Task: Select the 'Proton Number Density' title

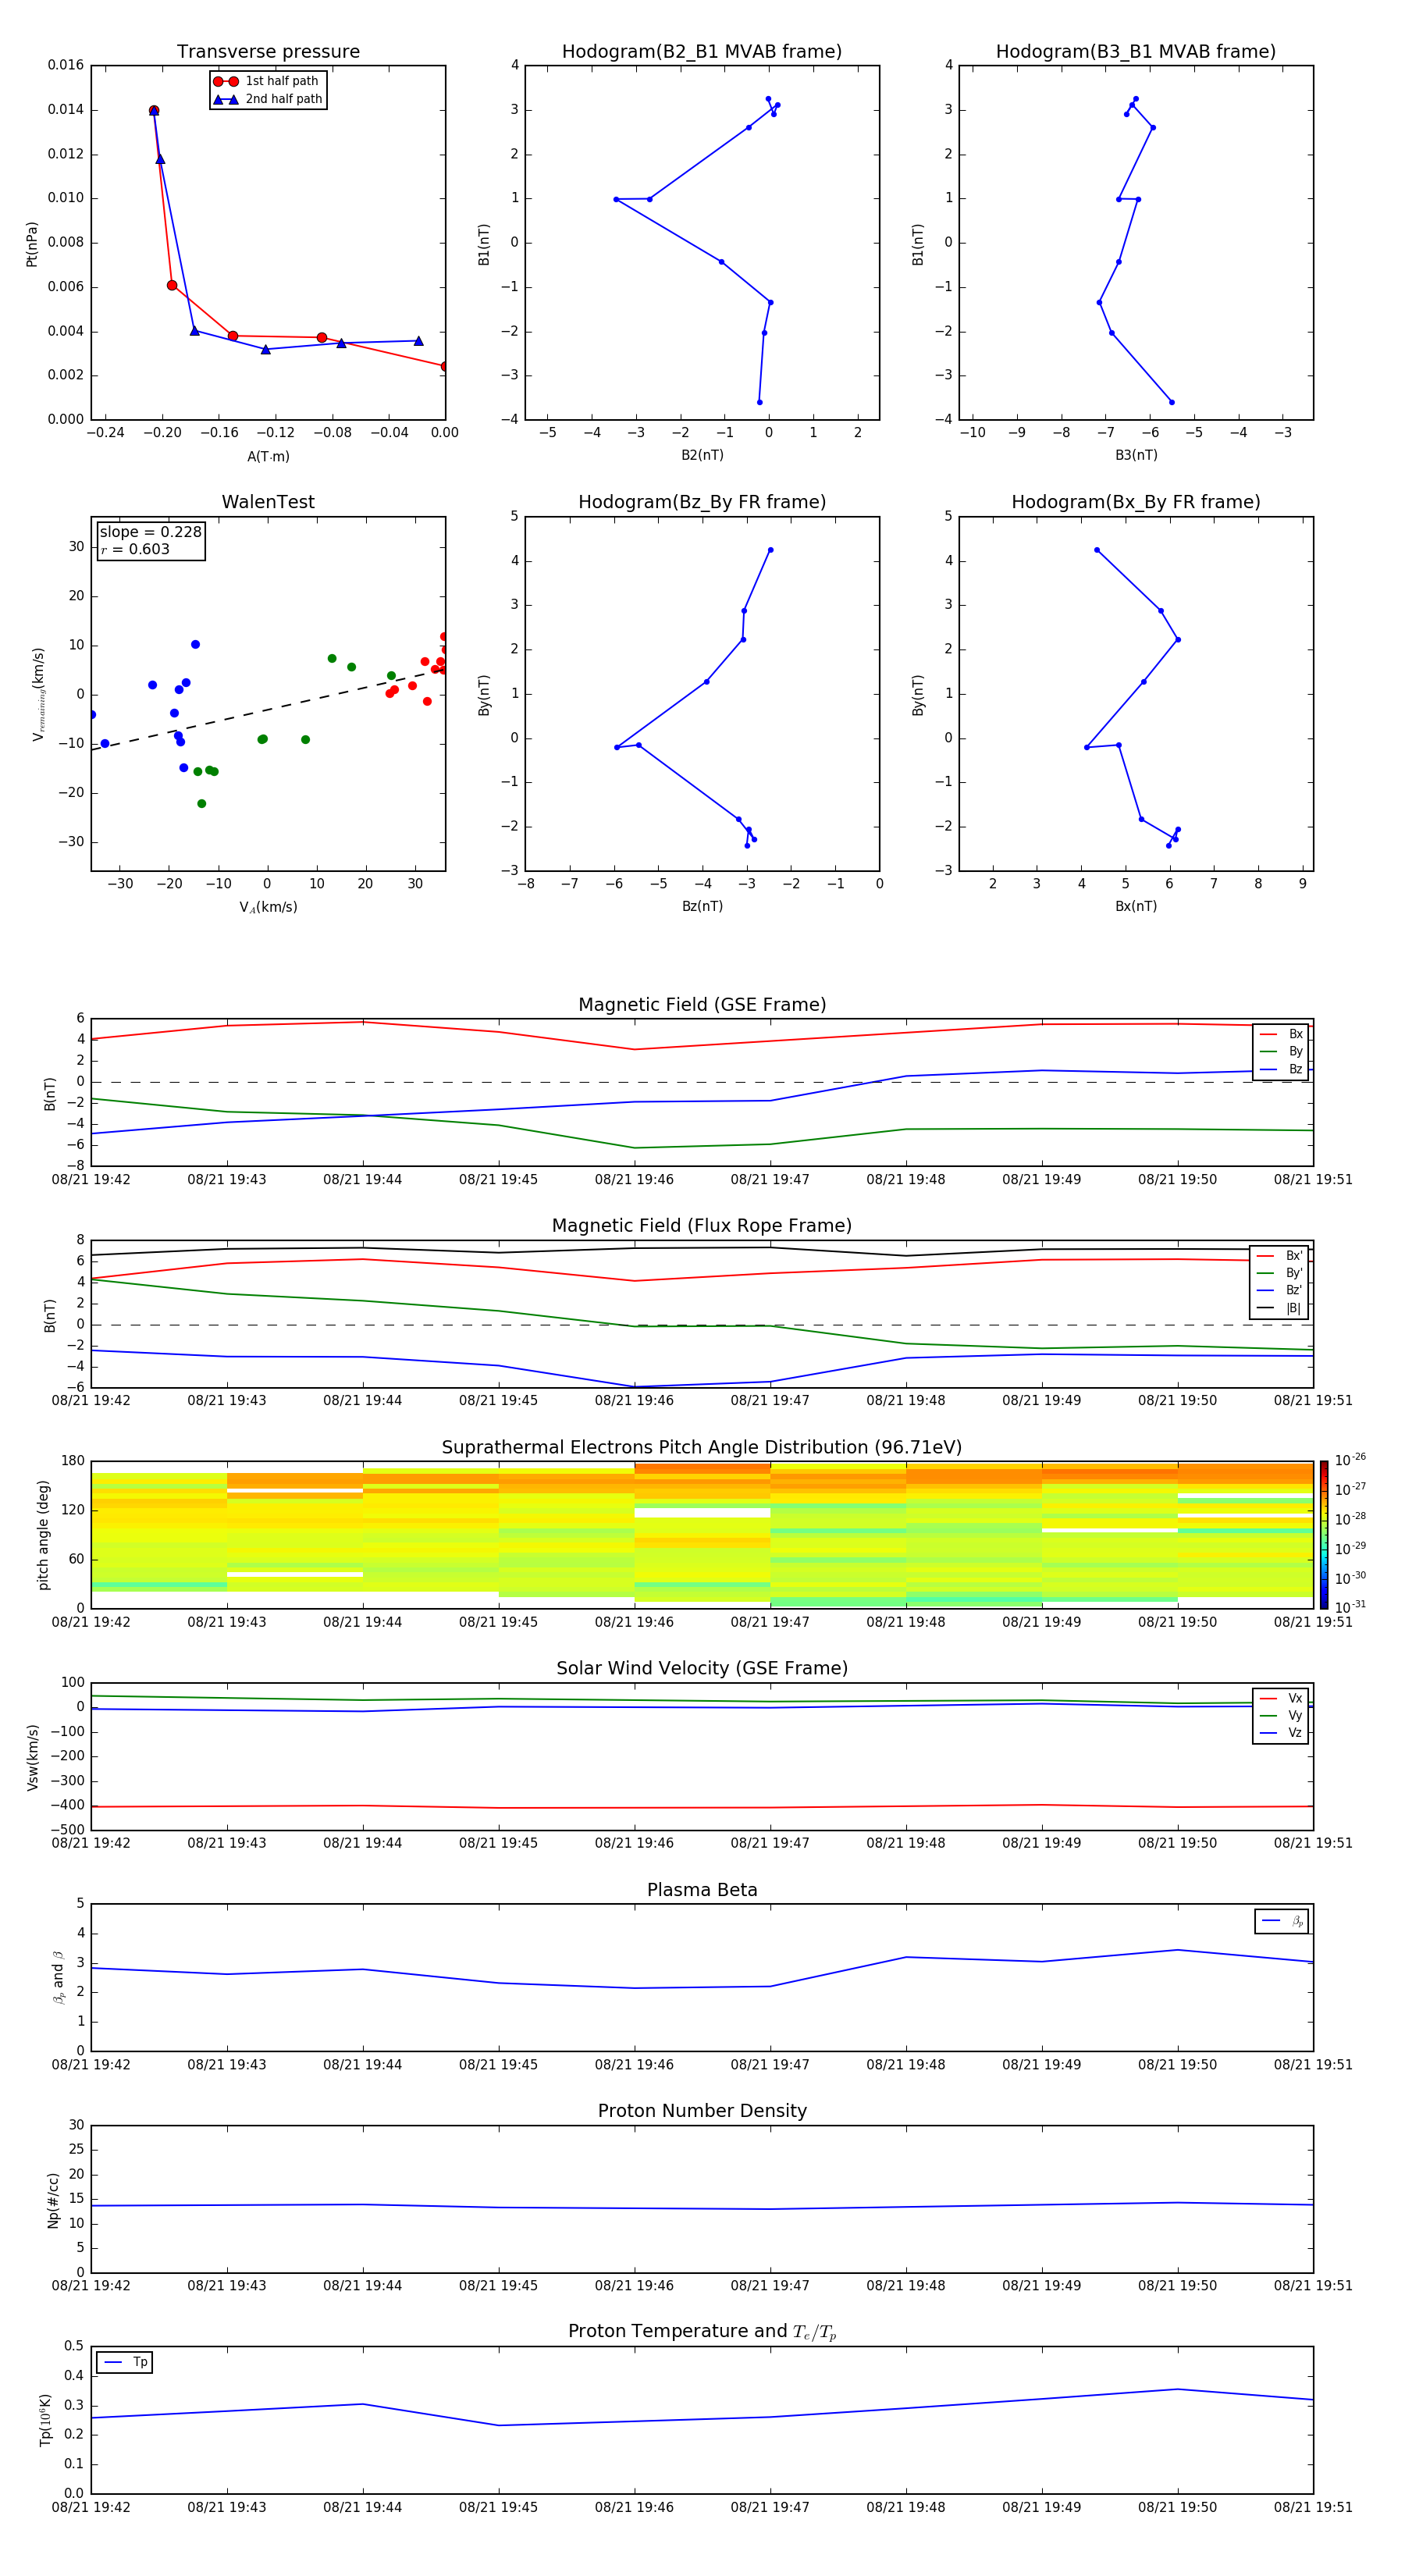Action: pos(702,2112)
